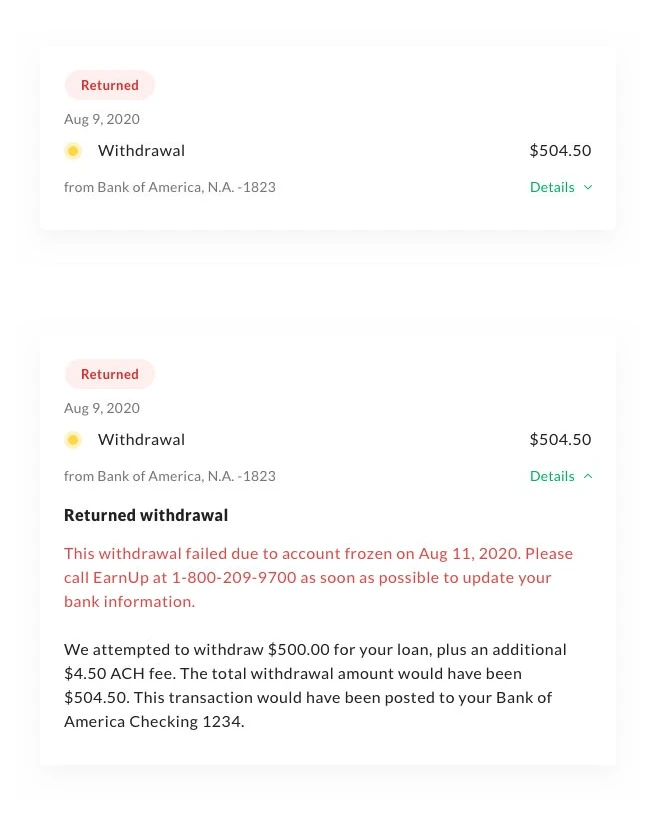Select the Withdrawal label in the expanded card
Viewport: 668px width, 829px height.
tap(141, 440)
